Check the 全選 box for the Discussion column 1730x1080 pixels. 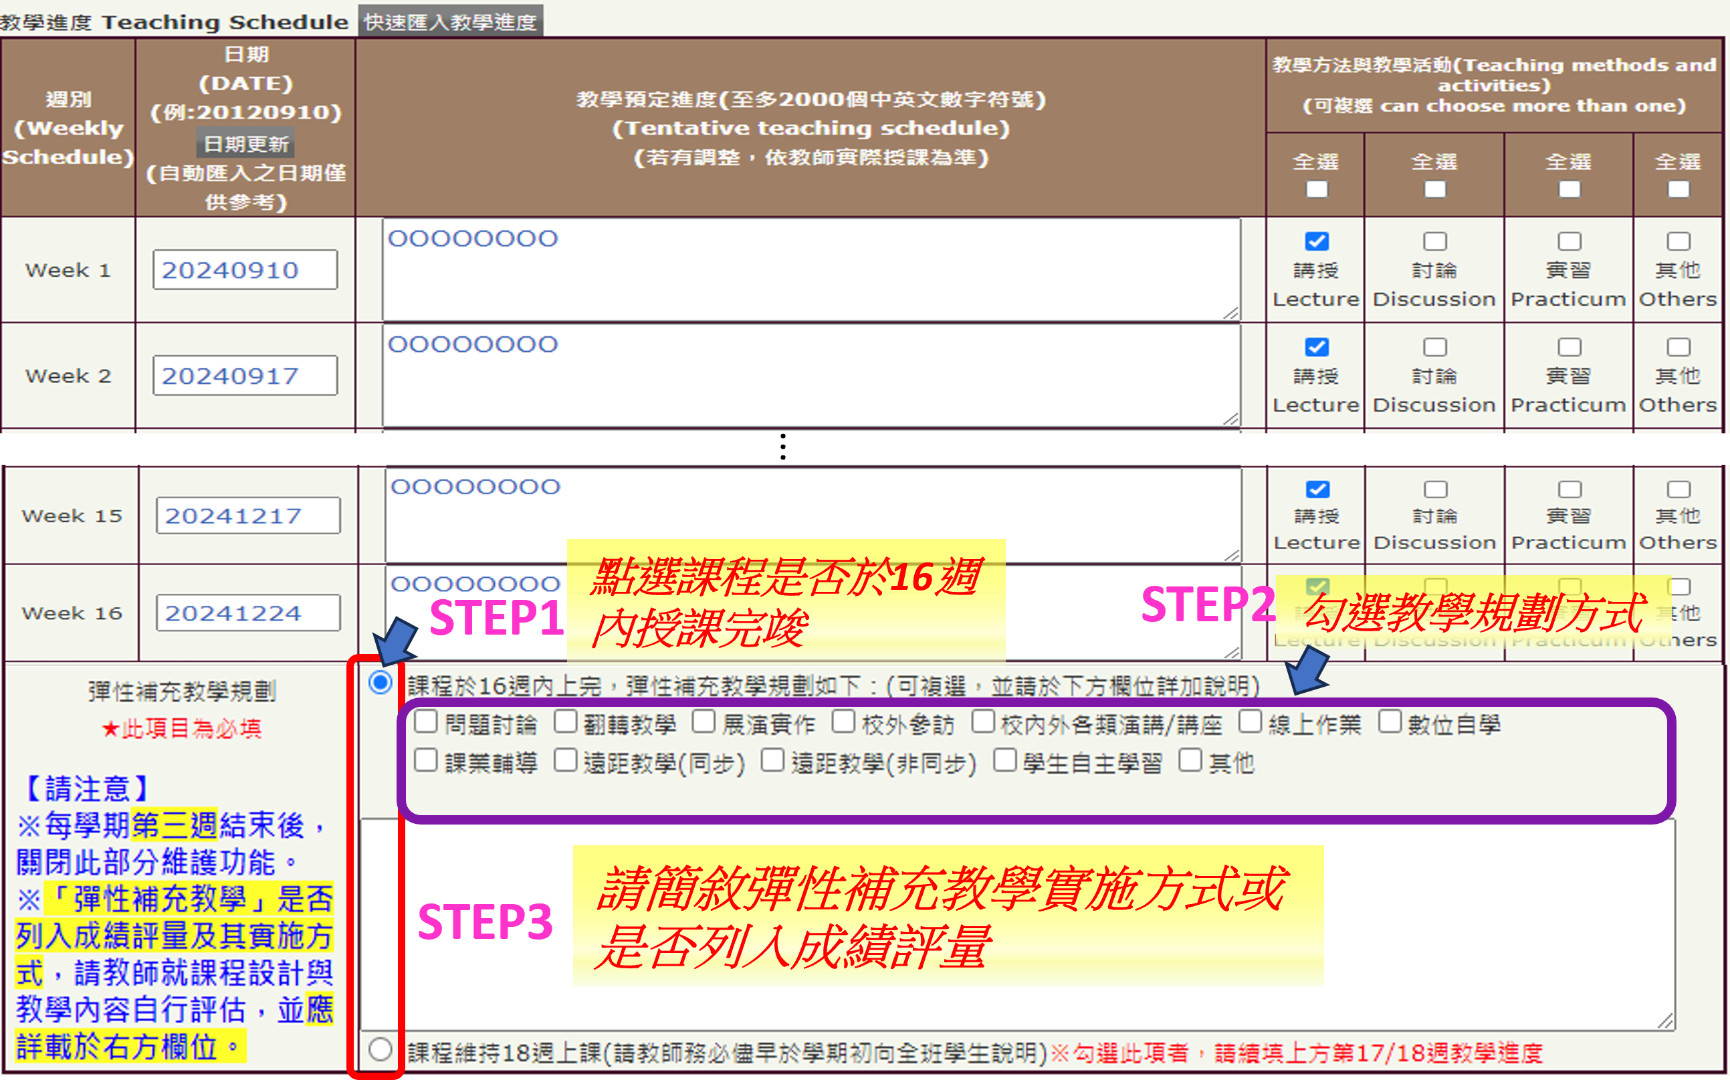tap(1435, 189)
